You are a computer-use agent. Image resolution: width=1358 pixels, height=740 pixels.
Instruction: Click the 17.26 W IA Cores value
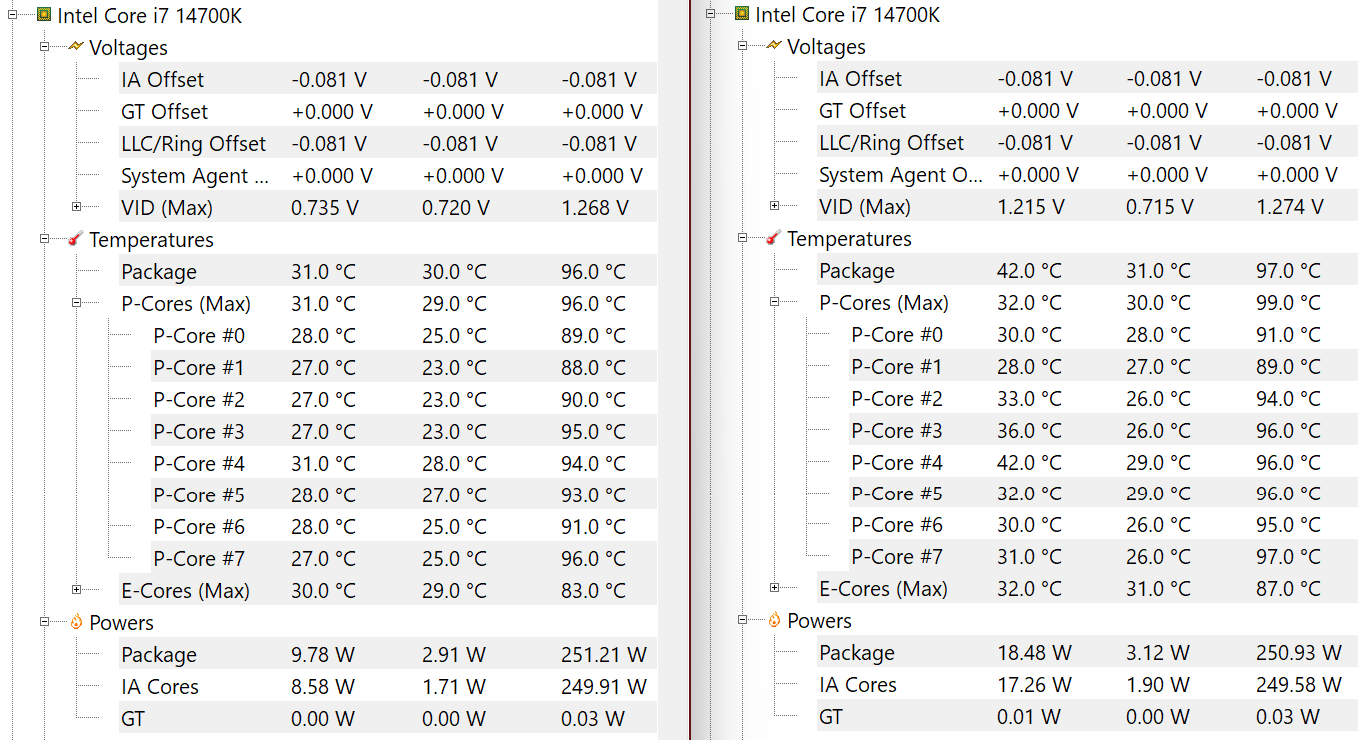[1034, 685]
